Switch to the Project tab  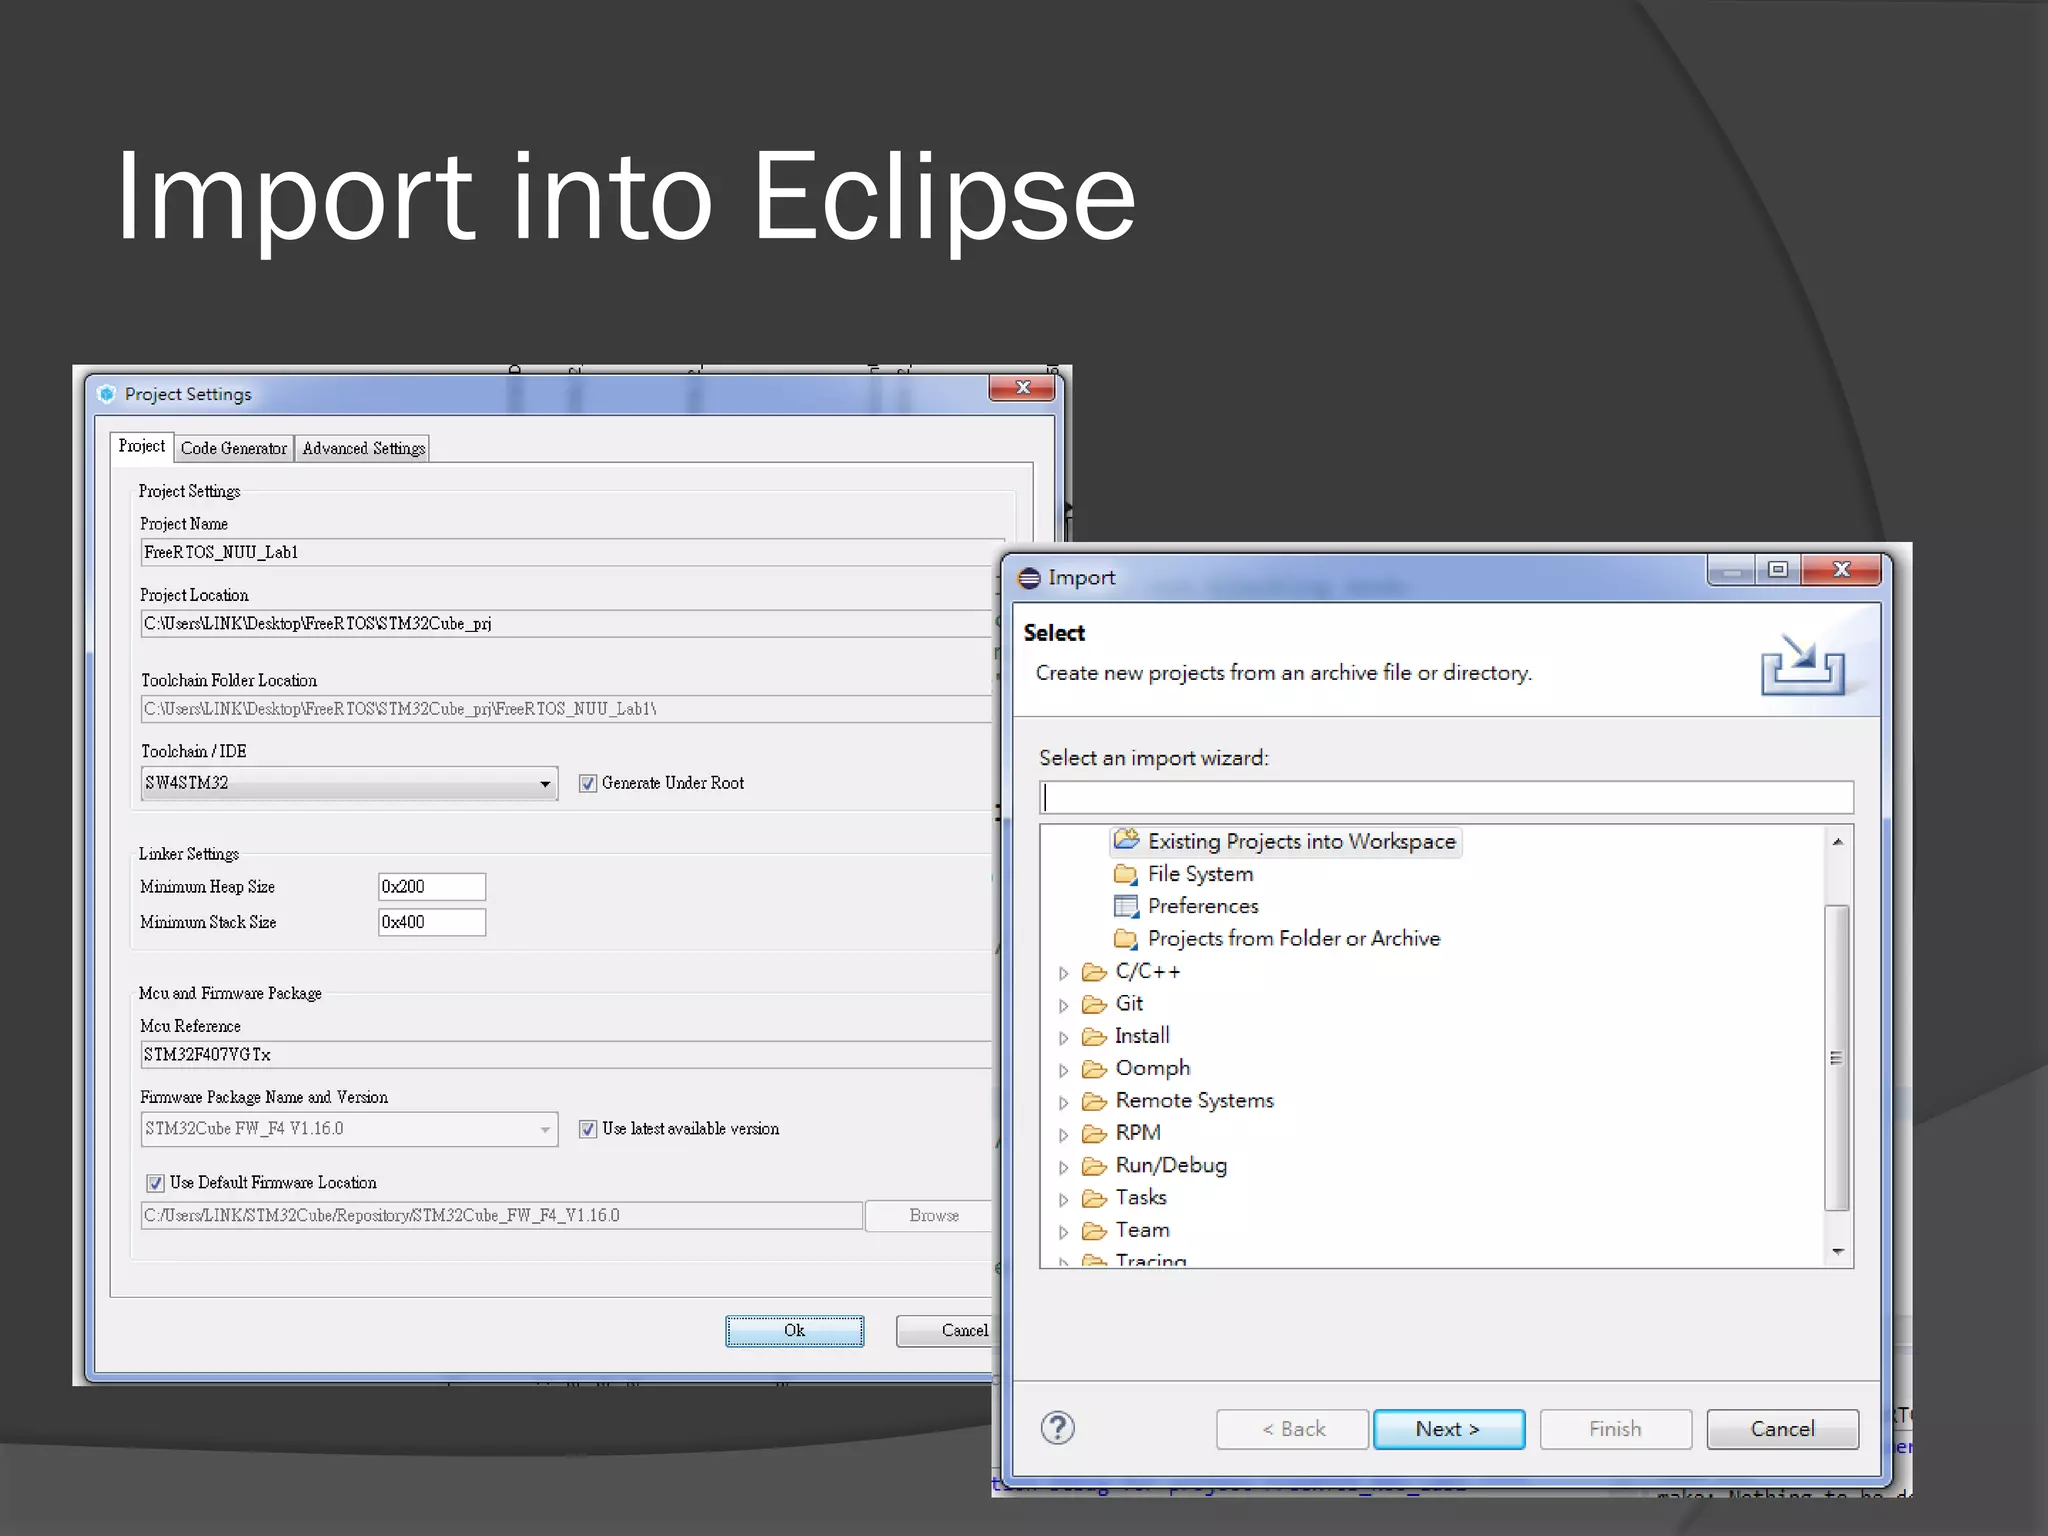[141, 446]
